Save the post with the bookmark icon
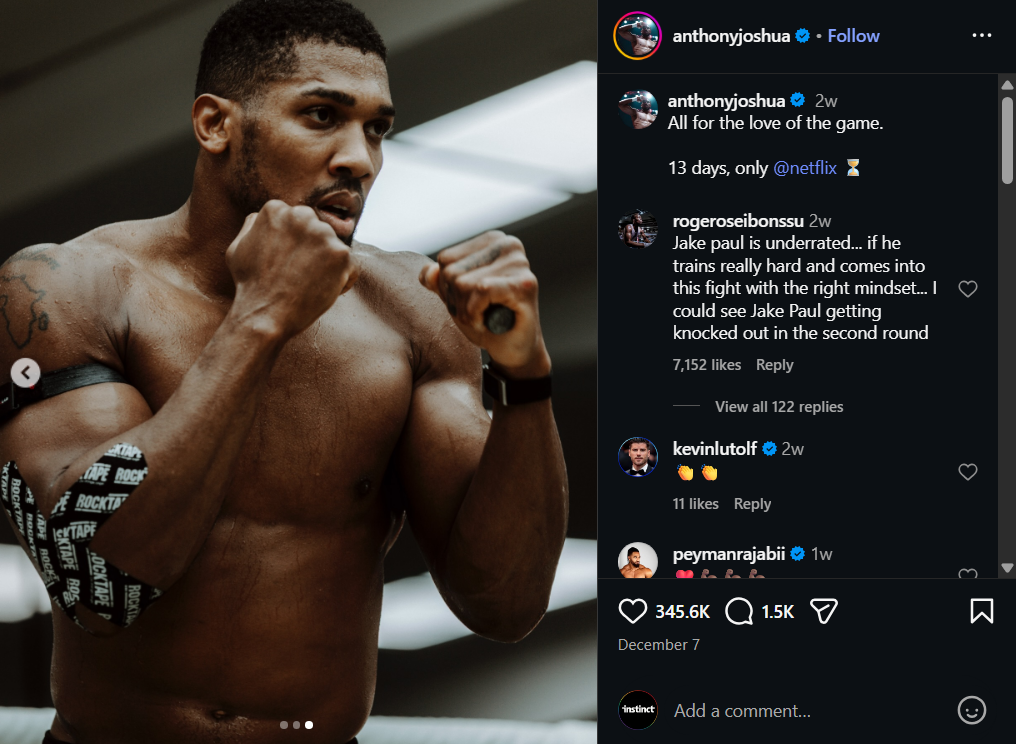1016x744 pixels. (982, 611)
